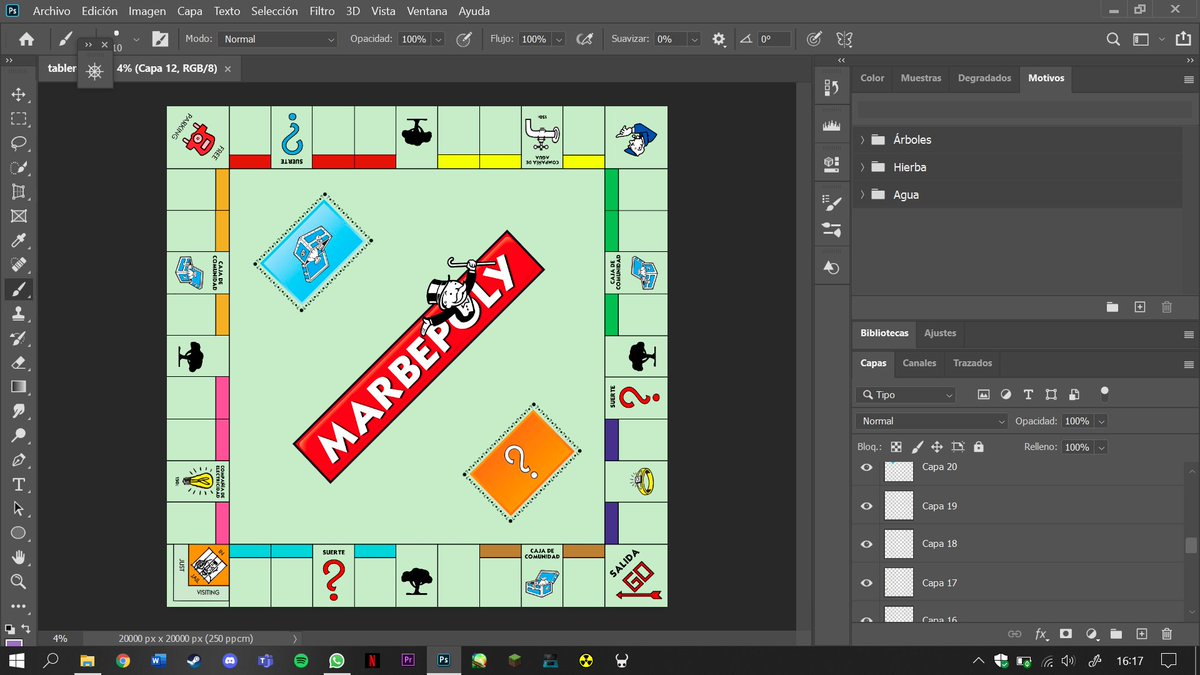Click the Home icon in options bar
This screenshot has height=675, width=1200.
27,39
